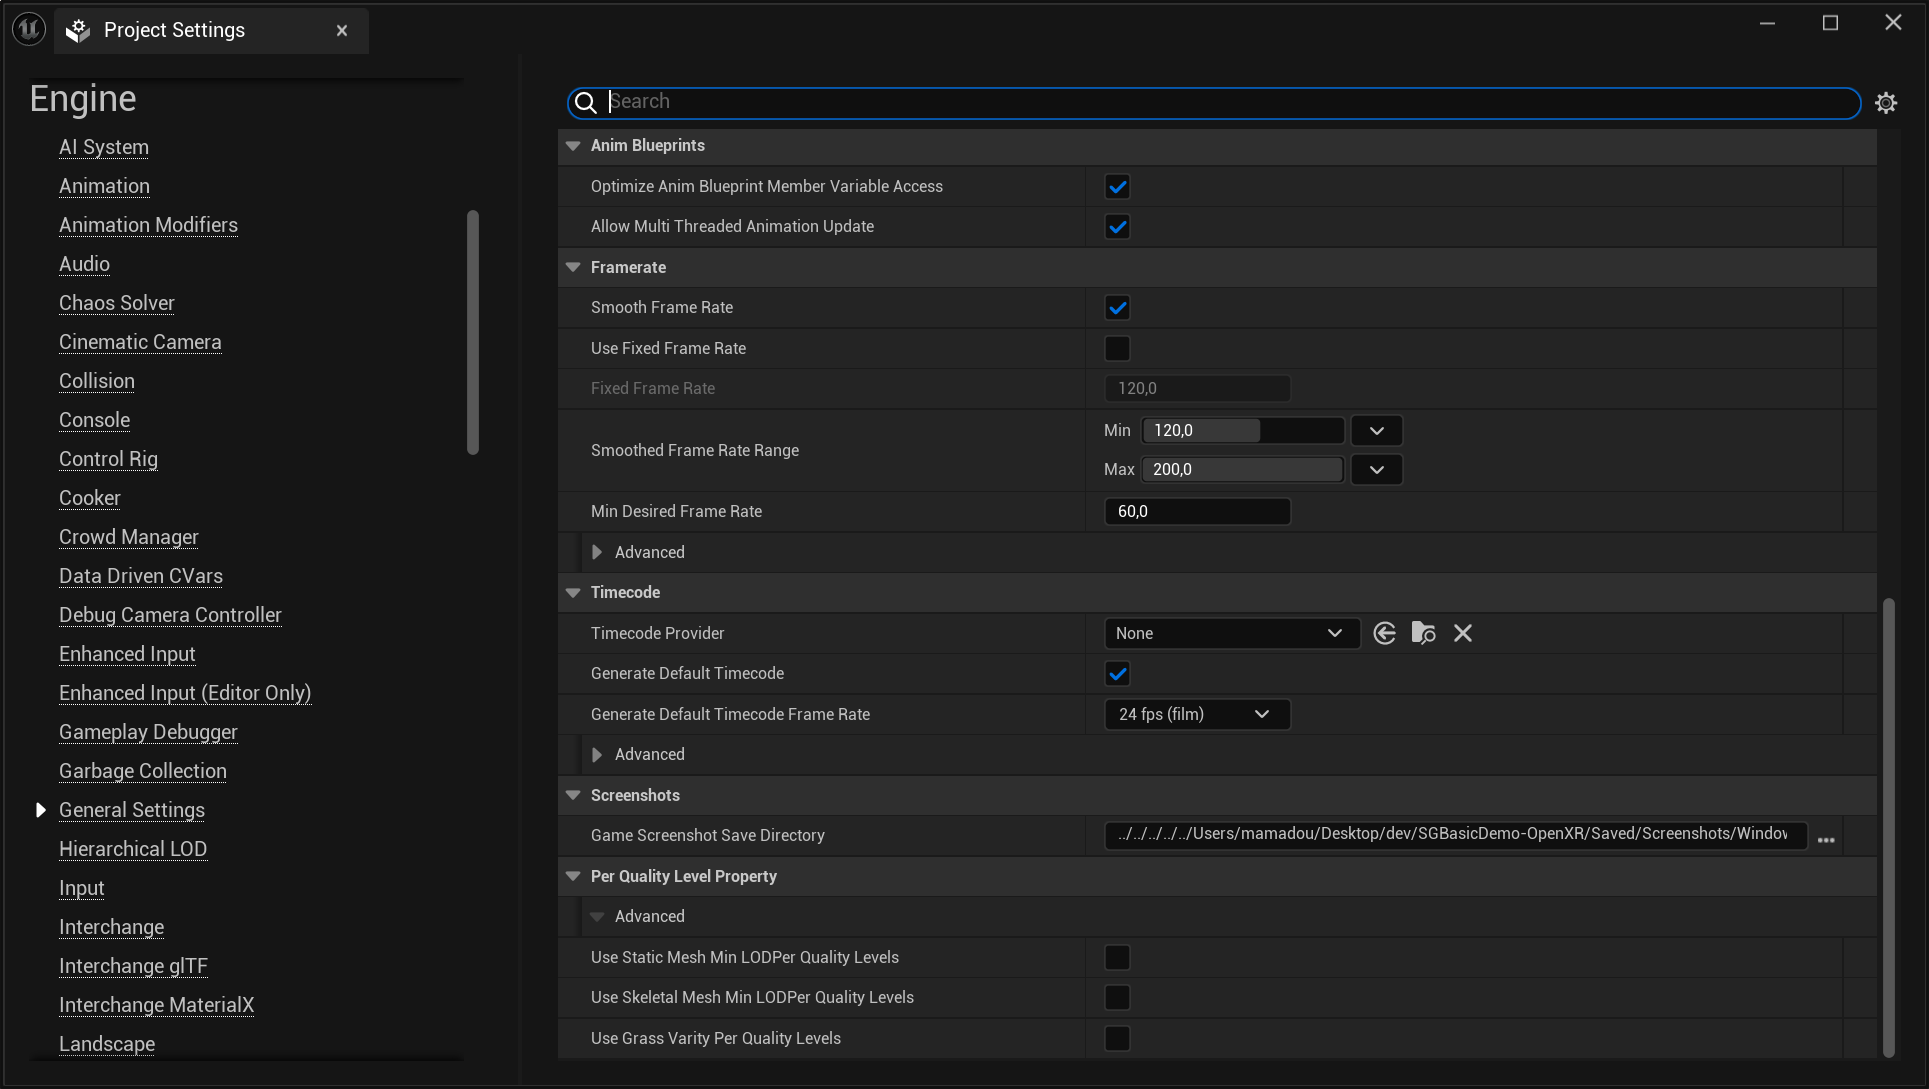Click the Project Settings tab icon
The height and width of the screenshot is (1089, 1929).
(77, 30)
